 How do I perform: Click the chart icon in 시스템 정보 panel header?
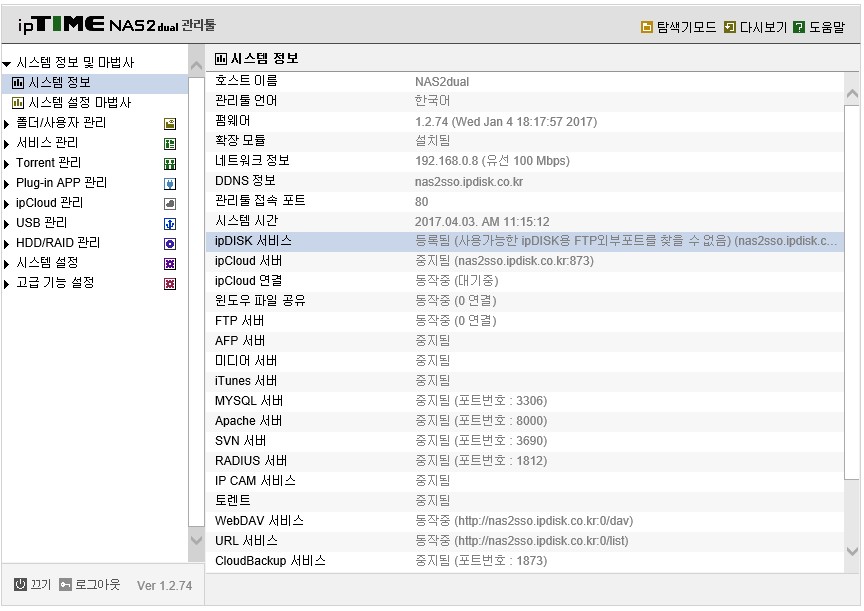coord(221,58)
